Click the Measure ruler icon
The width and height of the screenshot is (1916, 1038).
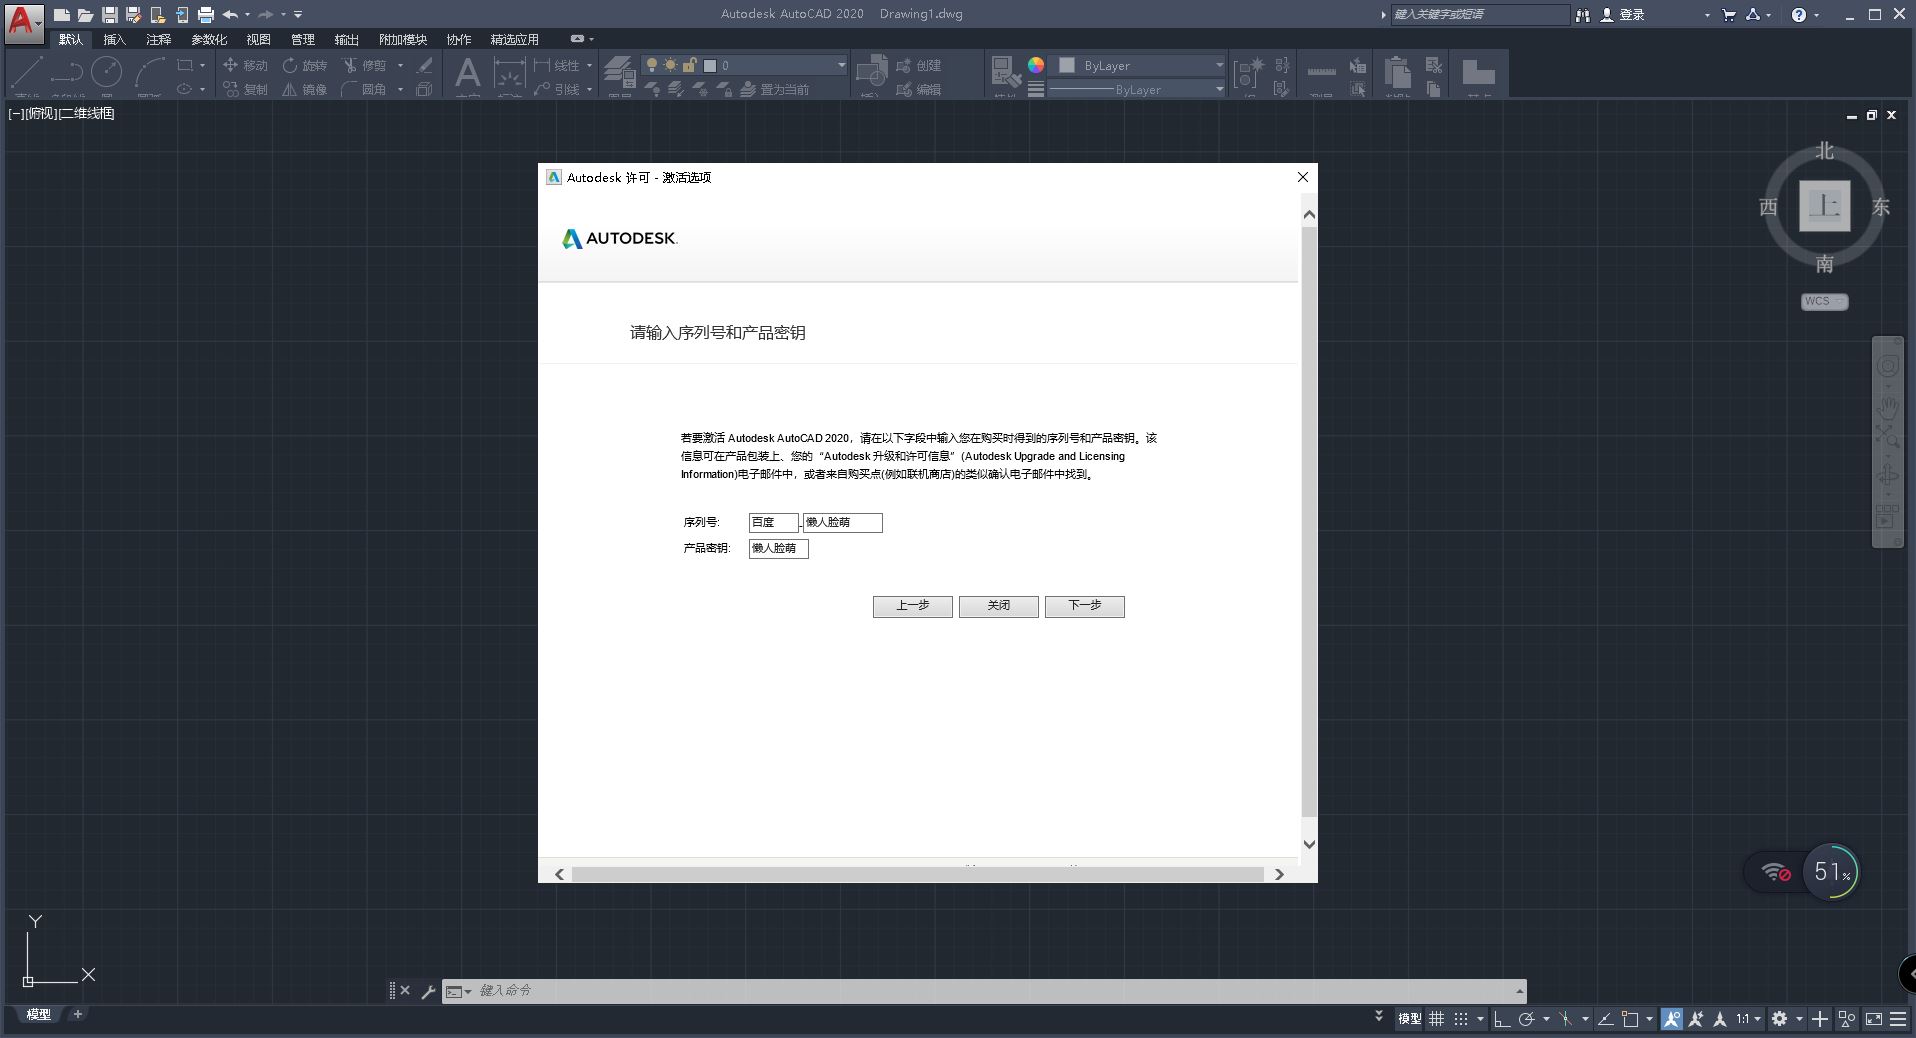click(x=1321, y=72)
